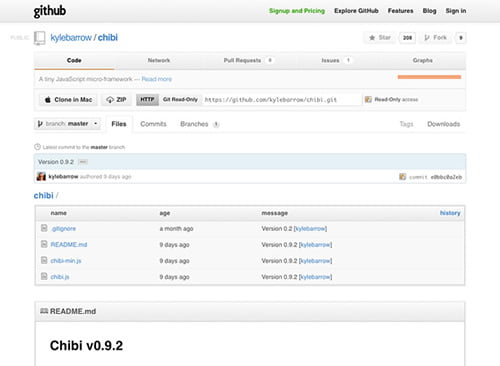Image resolution: width=500 pixels, height=366 pixels.
Task: Click the Clone in Mac button
Action: tap(68, 100)
